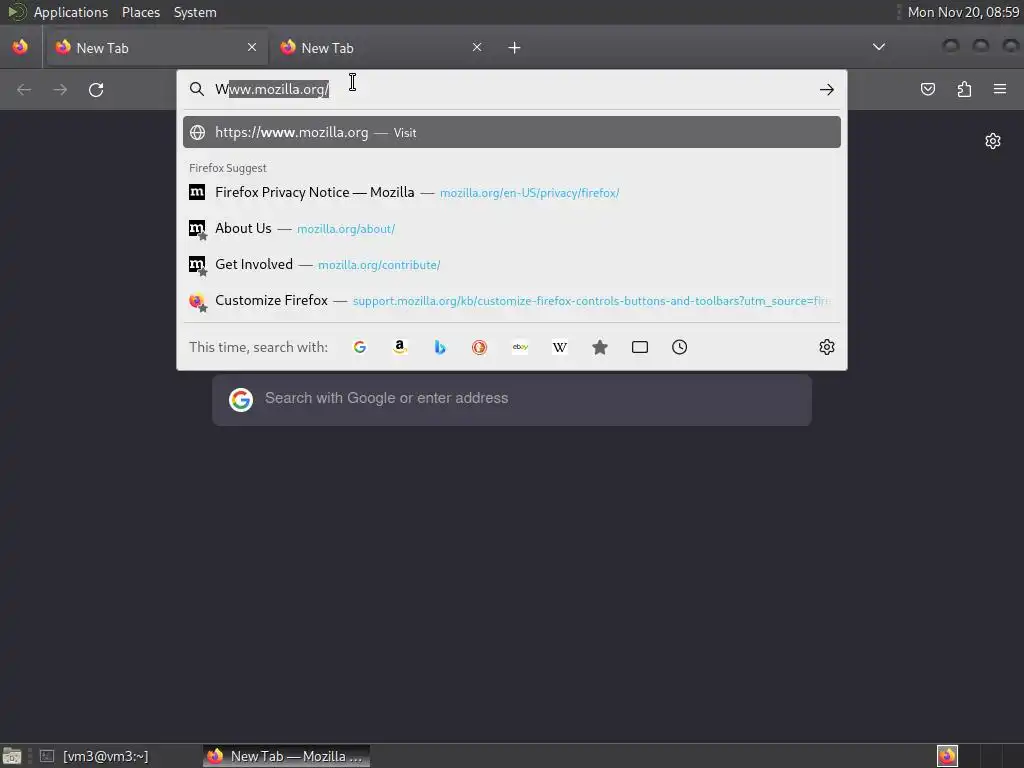Click the Firefox tray icon in bottom panel
The height and width of the screenshot is (768, 1024).
947,756
